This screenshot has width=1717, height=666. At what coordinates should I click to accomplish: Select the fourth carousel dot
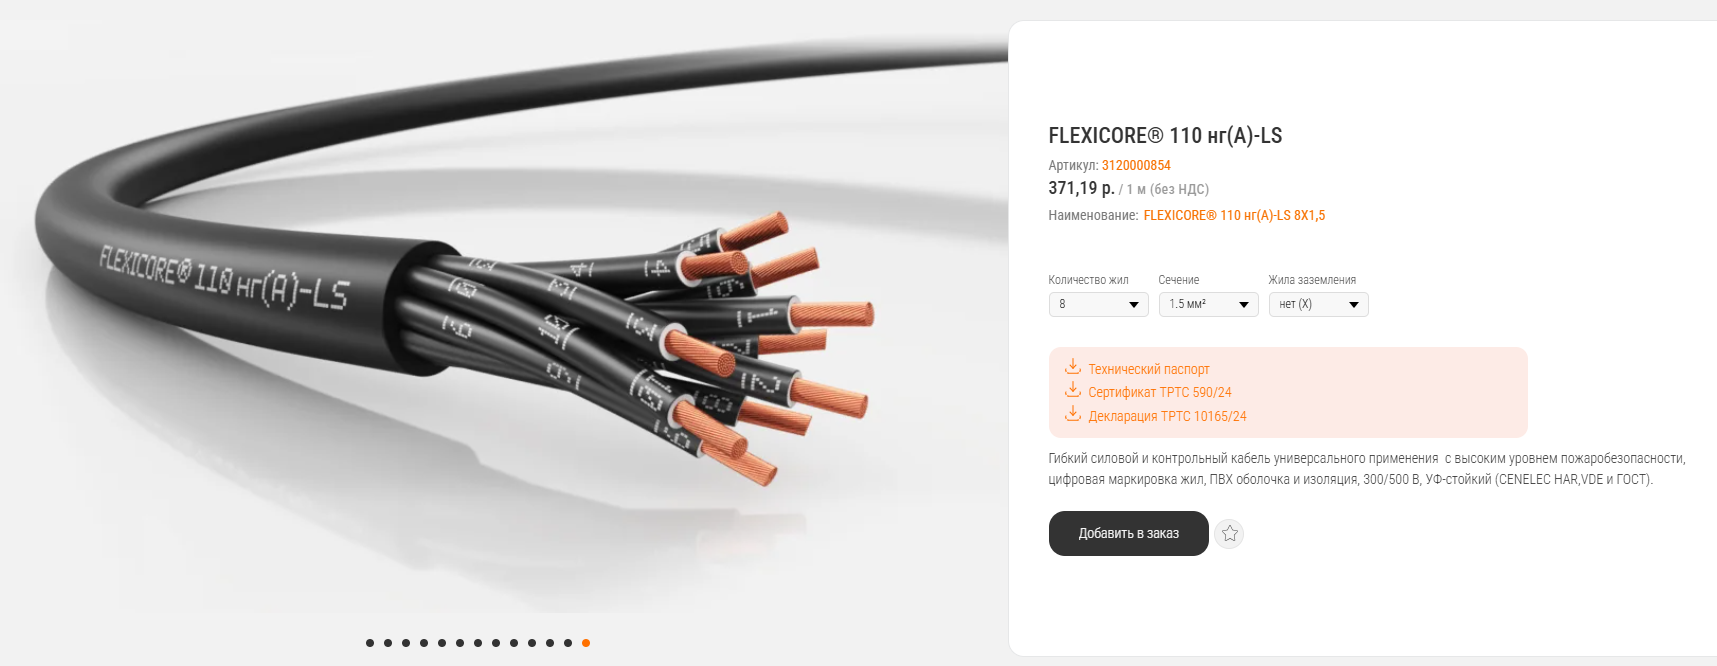[x=424, y=643]
